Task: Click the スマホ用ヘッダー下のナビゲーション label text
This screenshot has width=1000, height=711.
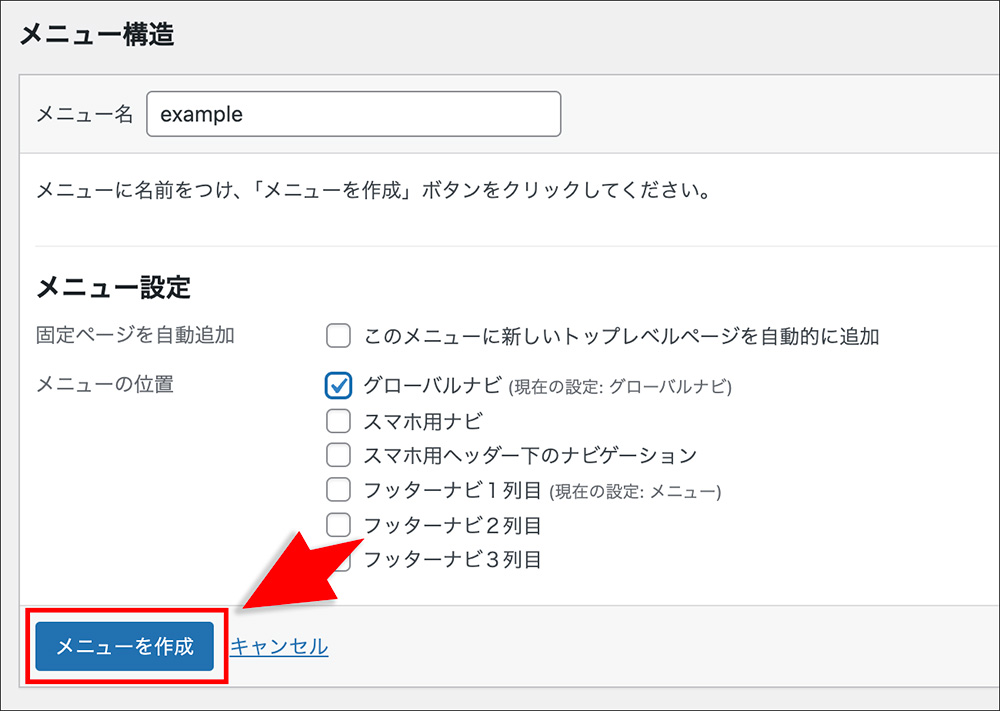Action: coord(530,455)
